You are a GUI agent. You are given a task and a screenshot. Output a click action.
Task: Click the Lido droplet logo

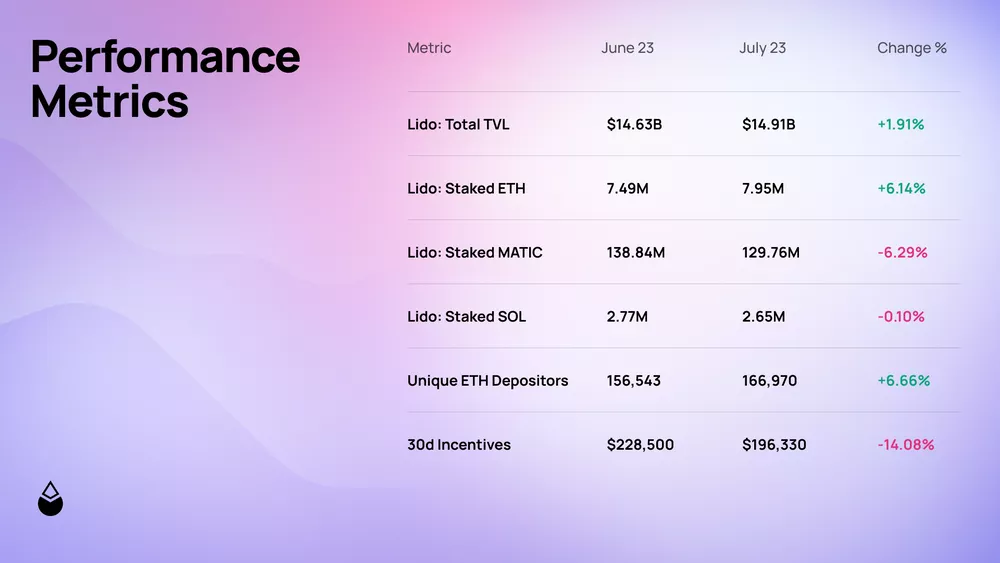point(50,499)
